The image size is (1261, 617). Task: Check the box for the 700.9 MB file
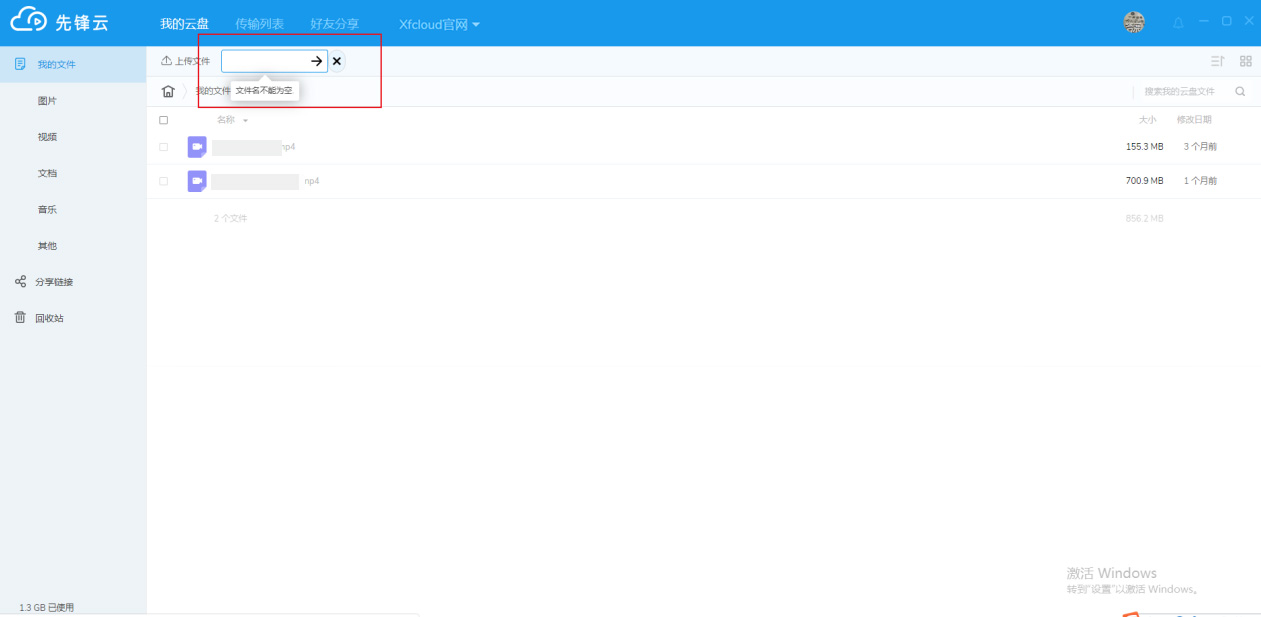[164, 181]
